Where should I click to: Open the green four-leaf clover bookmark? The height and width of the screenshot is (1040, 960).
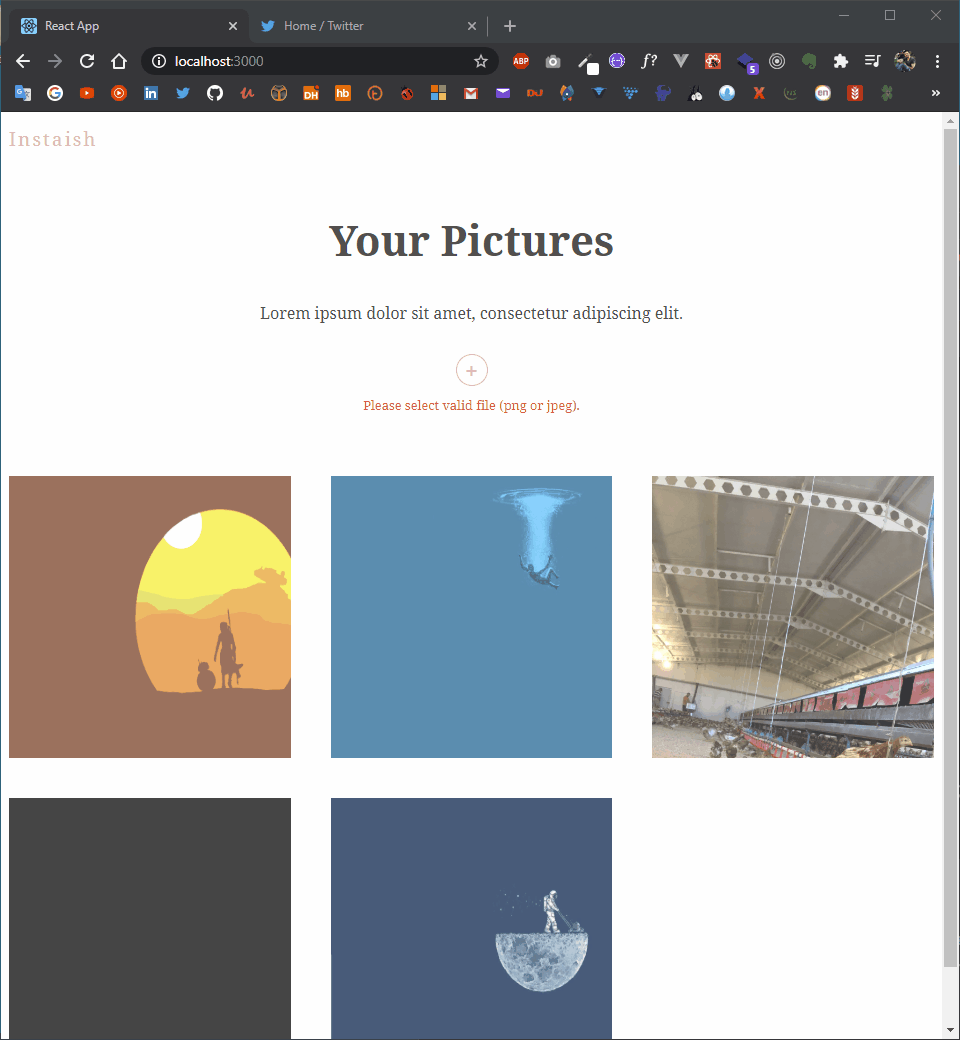[886, 93]
